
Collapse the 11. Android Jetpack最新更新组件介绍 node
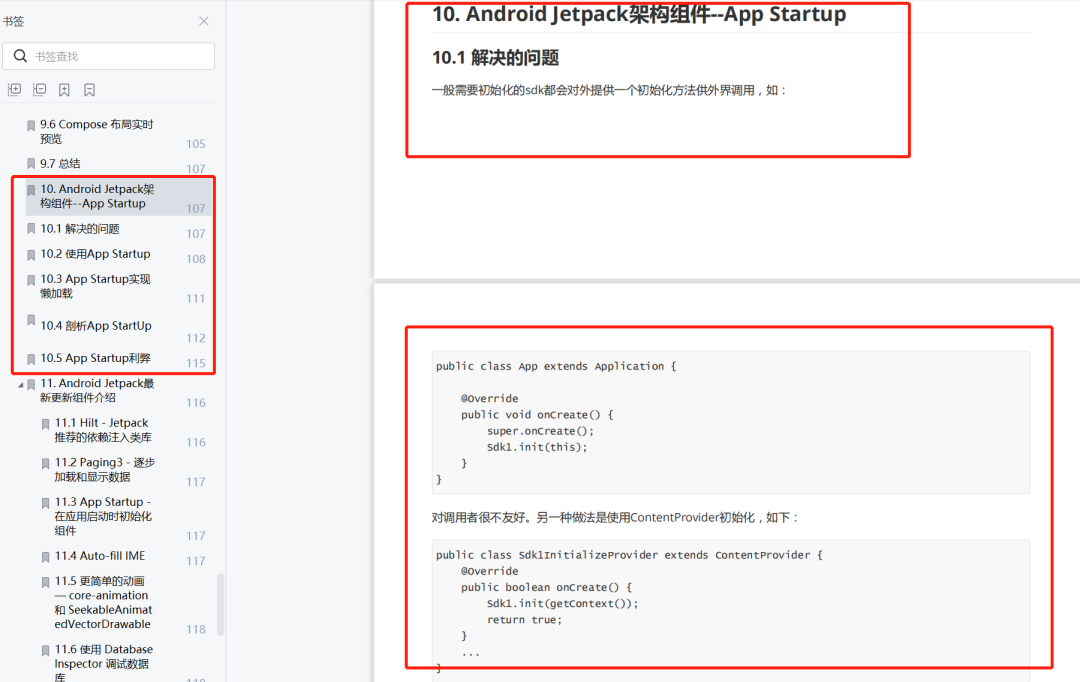pos(21,384)
